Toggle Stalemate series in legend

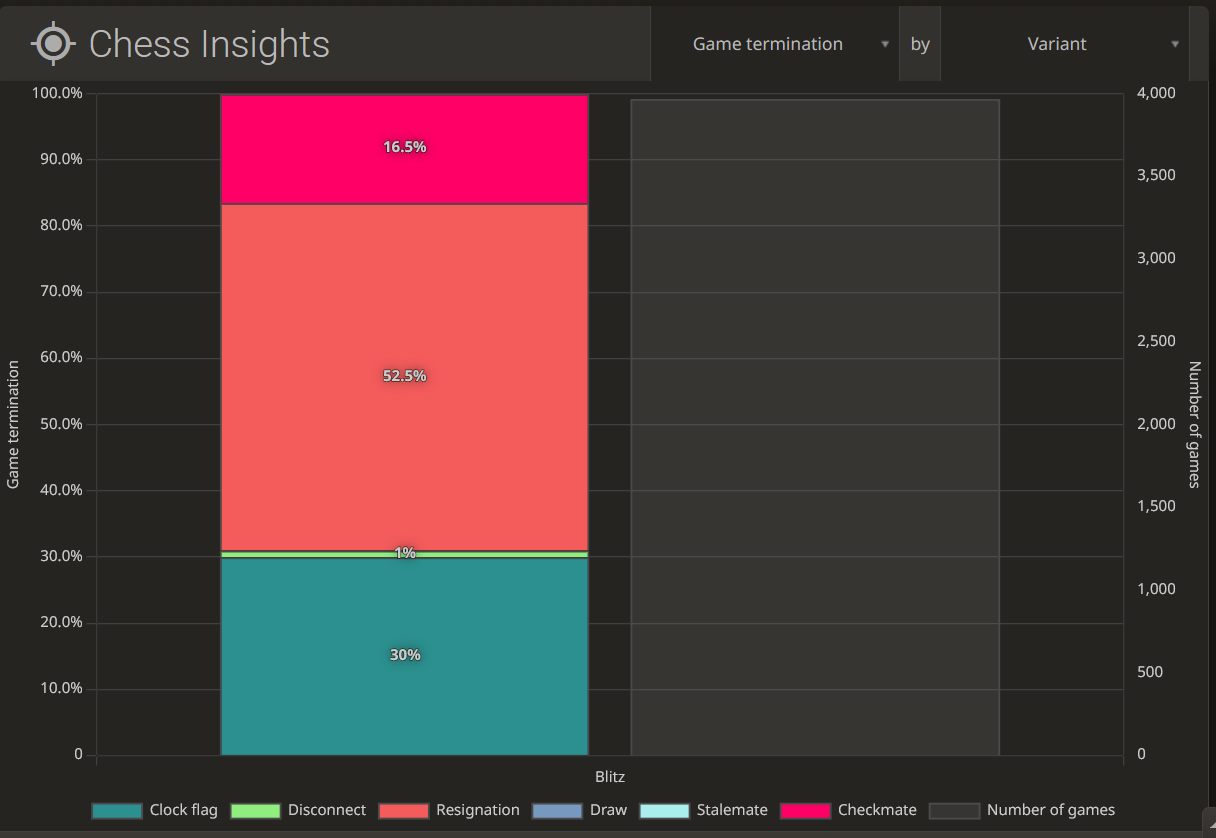[704, 810]
